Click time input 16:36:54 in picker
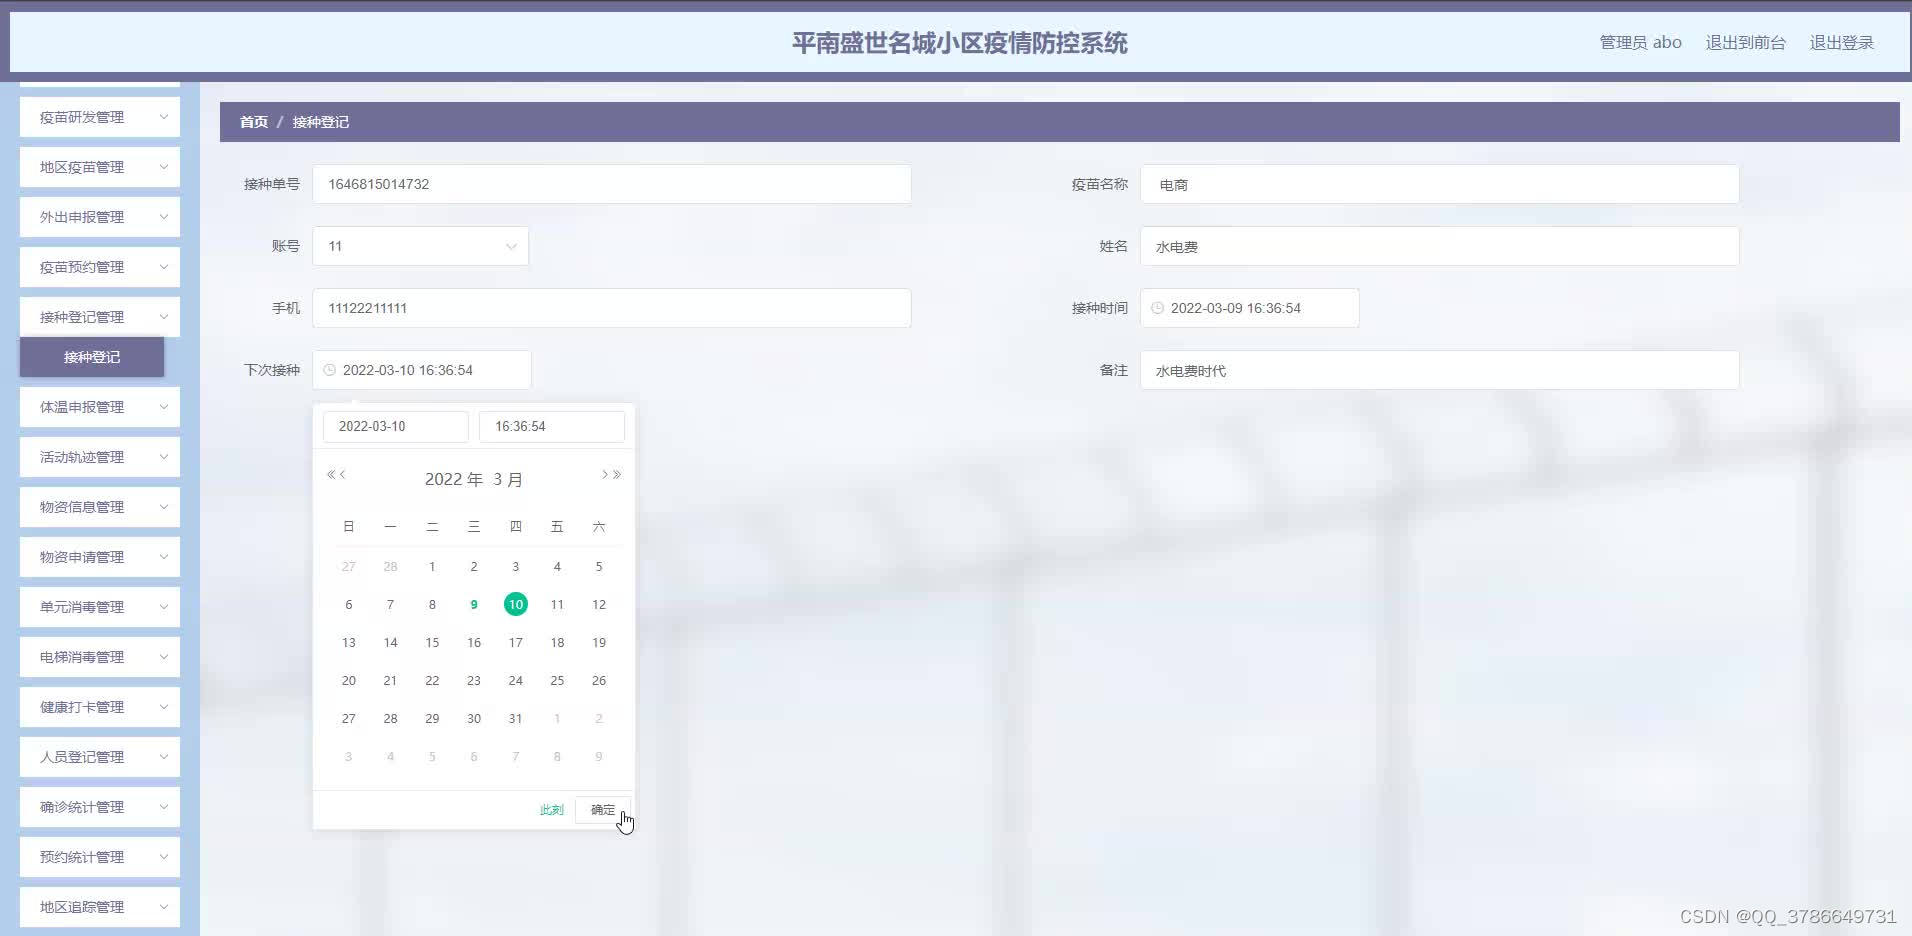Screen dimensions: 1912x936 pos(552,426)
